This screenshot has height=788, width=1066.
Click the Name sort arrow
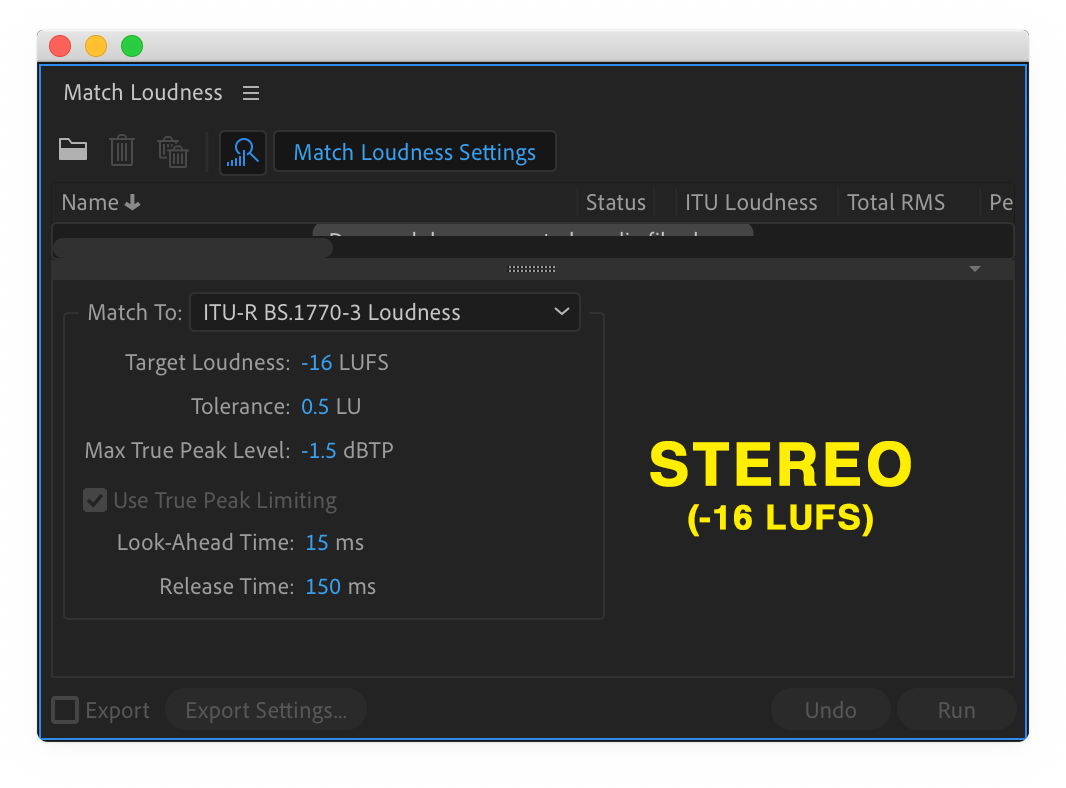pos(133,203)
